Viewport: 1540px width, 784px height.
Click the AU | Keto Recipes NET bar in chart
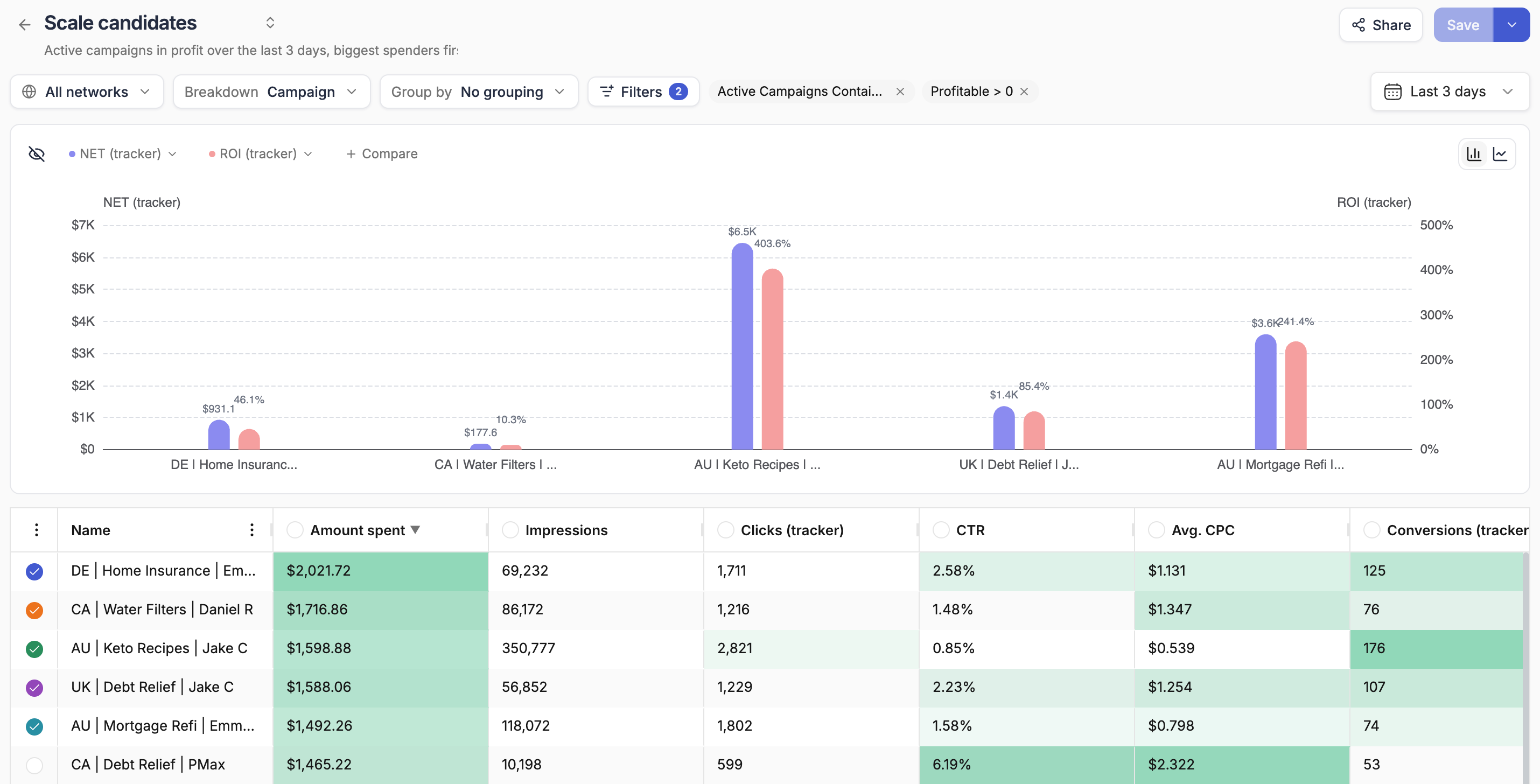click(x=742, y=347)
